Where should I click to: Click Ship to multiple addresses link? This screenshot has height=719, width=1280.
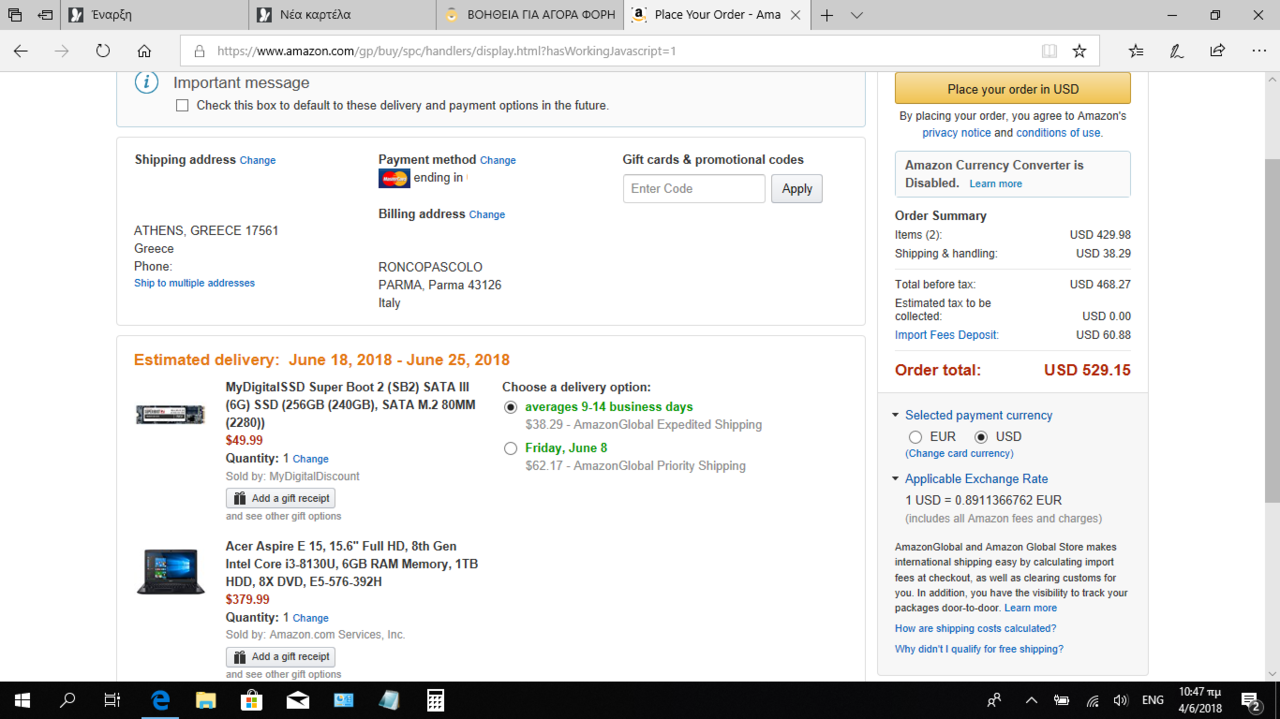point(194,283)
